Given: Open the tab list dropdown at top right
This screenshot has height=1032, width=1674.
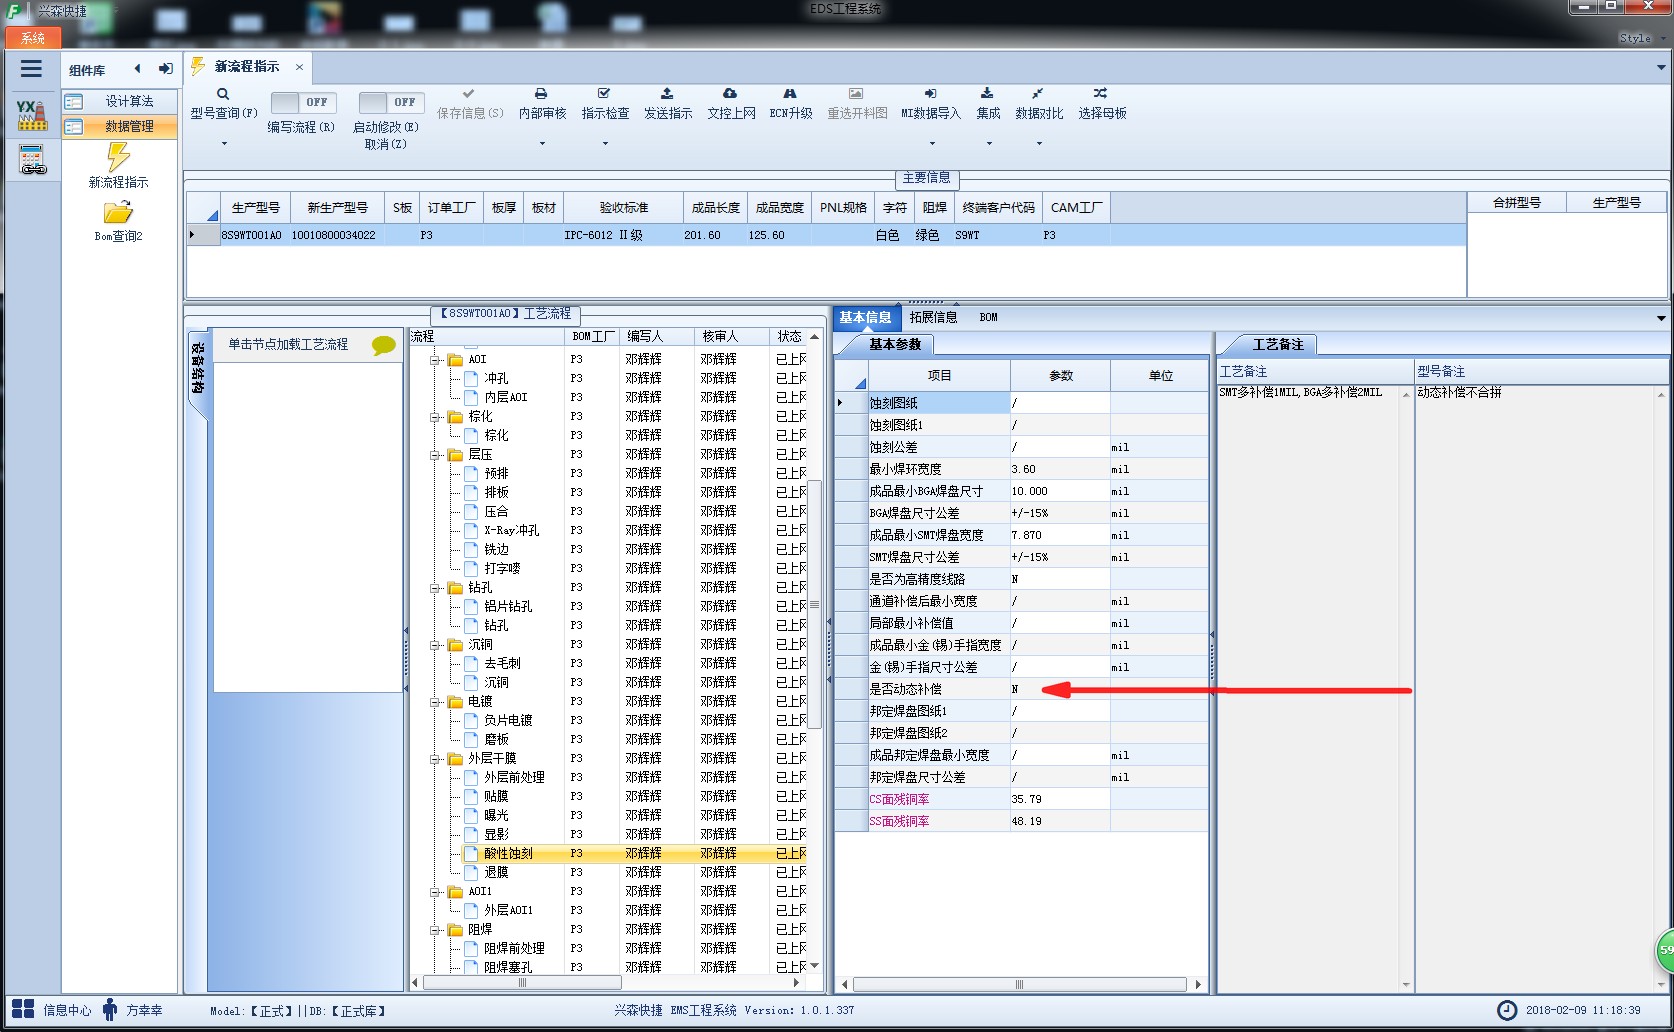Looking at the screenshot, I should coord(1661,68).
